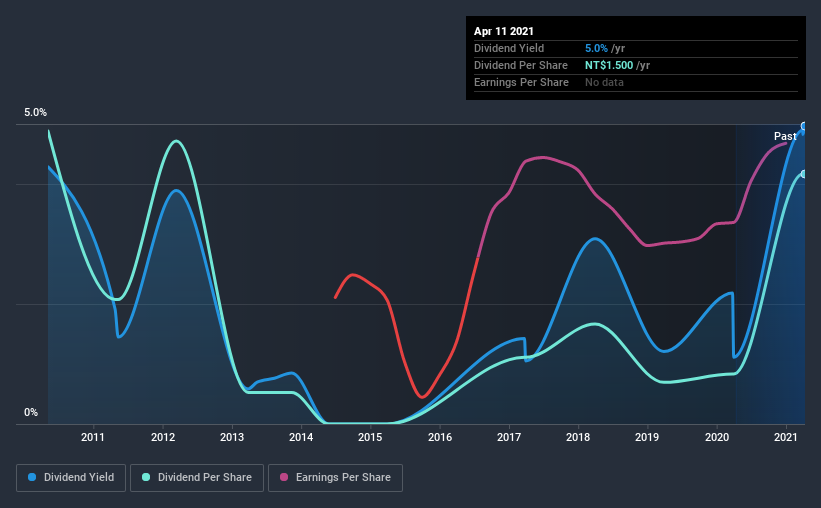Select the 2014 x-axis label
This screenshot has width=821, height=508.
point(301,437)
